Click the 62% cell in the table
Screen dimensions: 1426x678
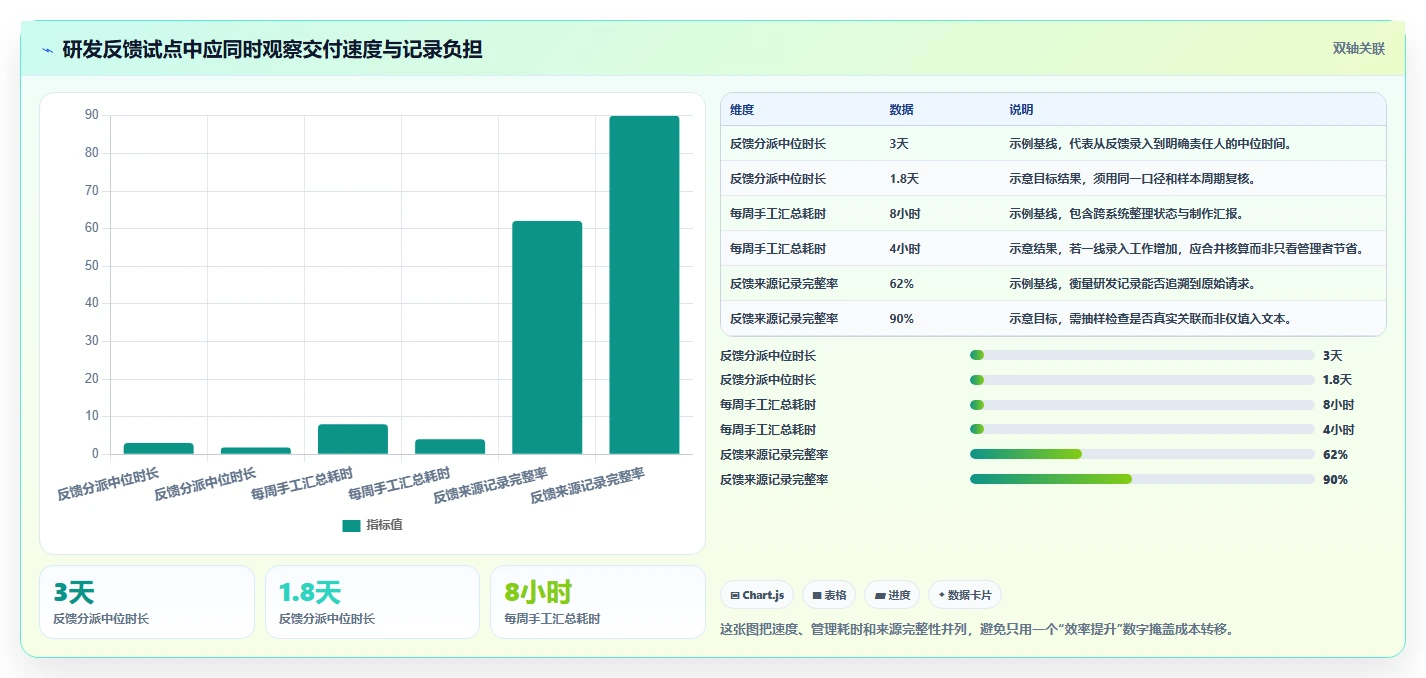point(901,284)
